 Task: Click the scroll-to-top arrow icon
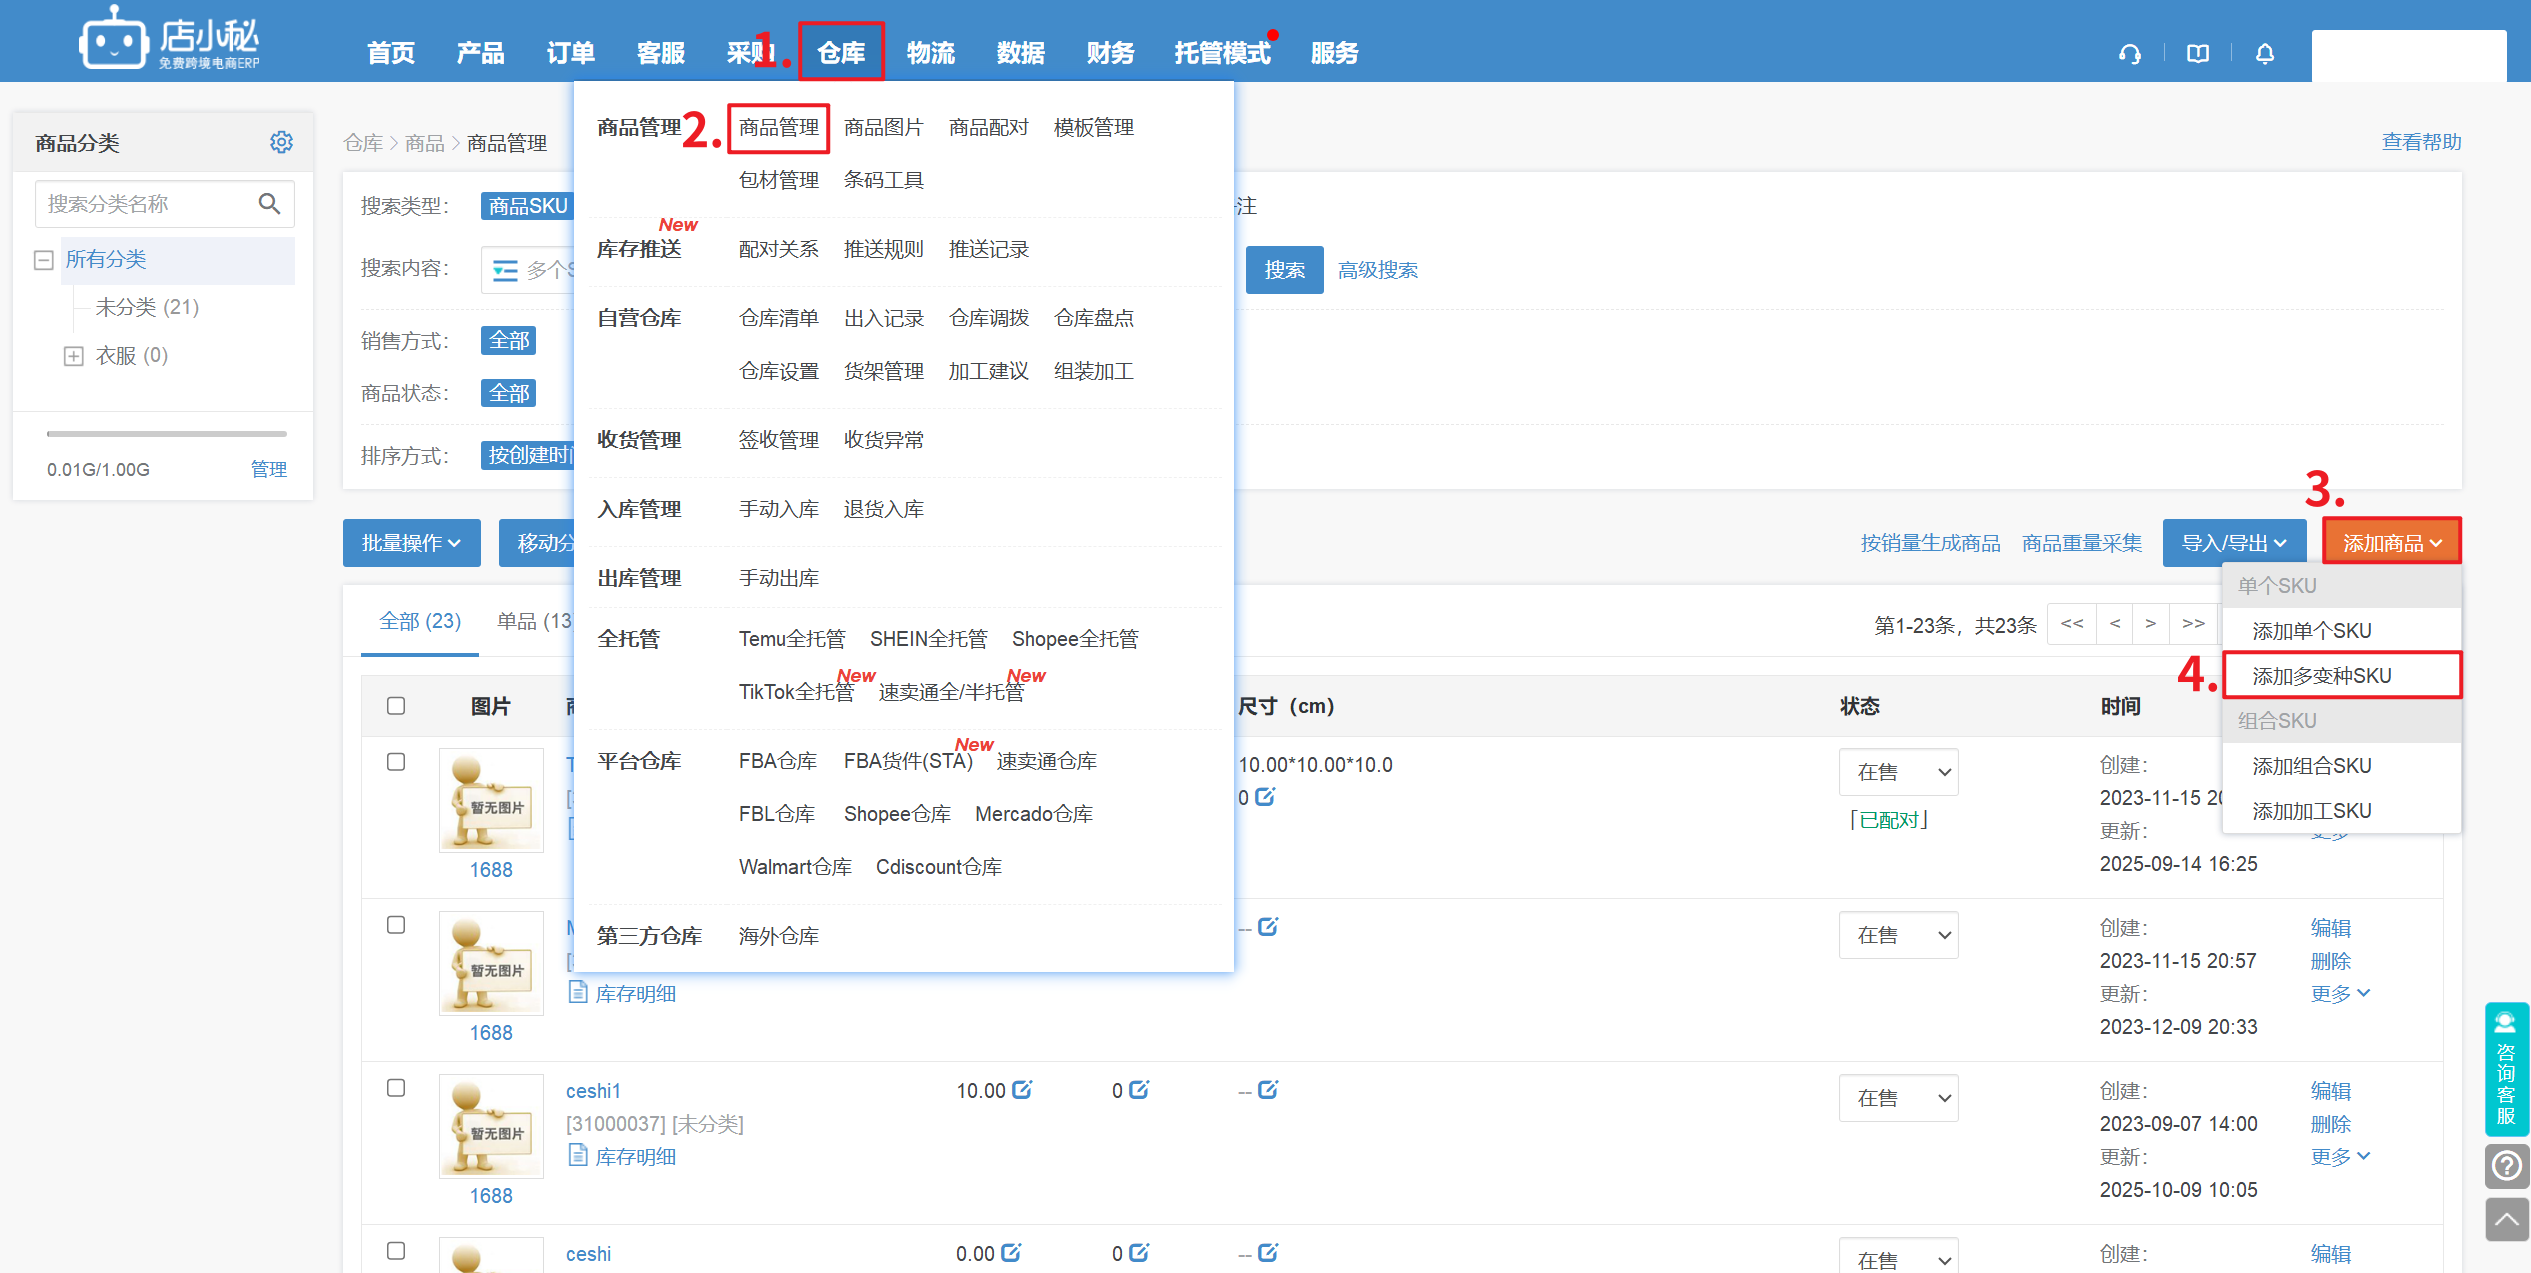[2506, 1219]
